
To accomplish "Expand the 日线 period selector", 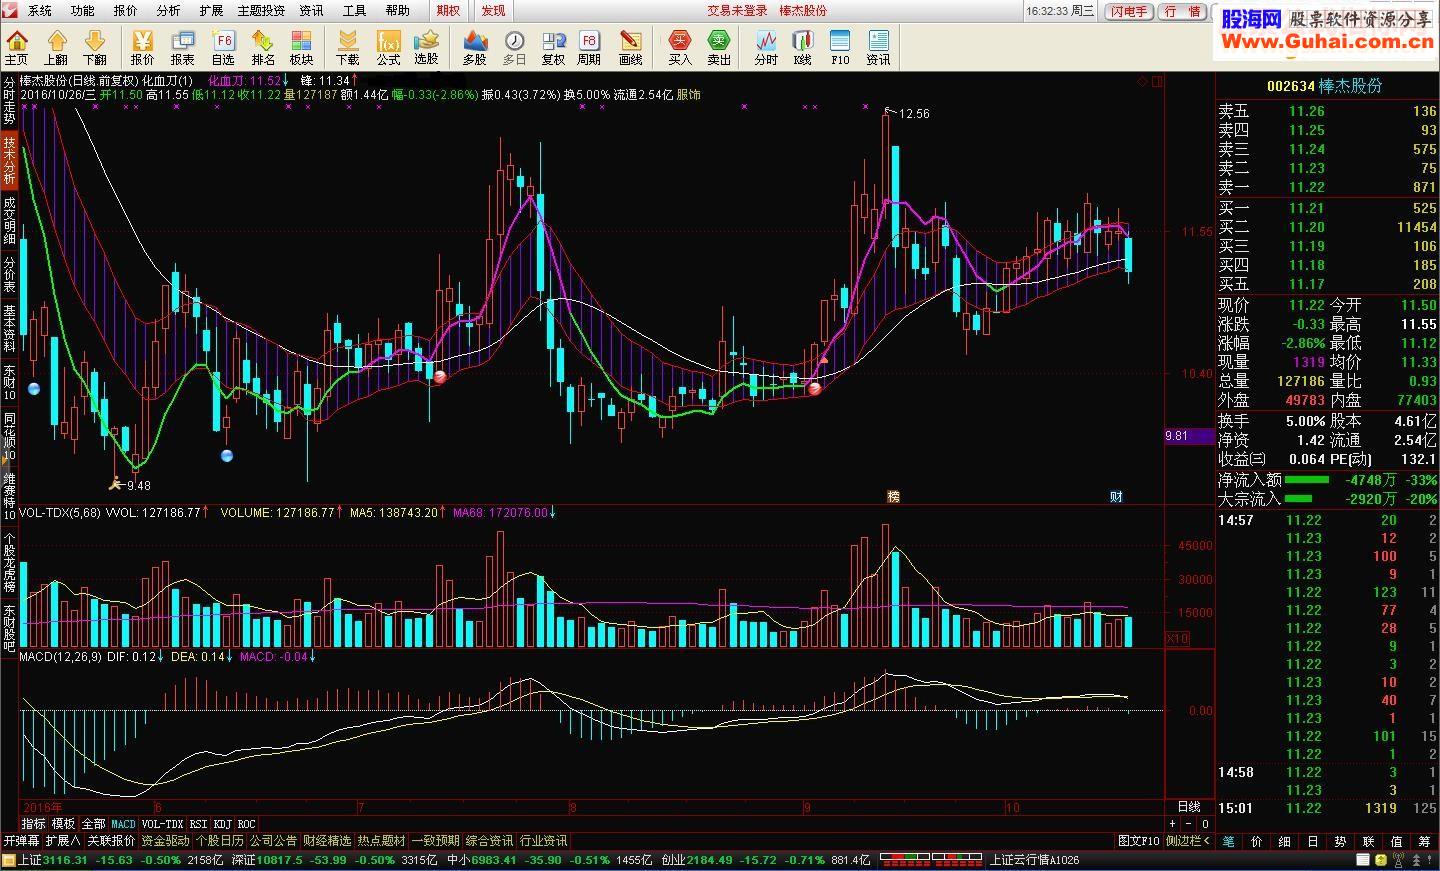I will [1189, 807].
